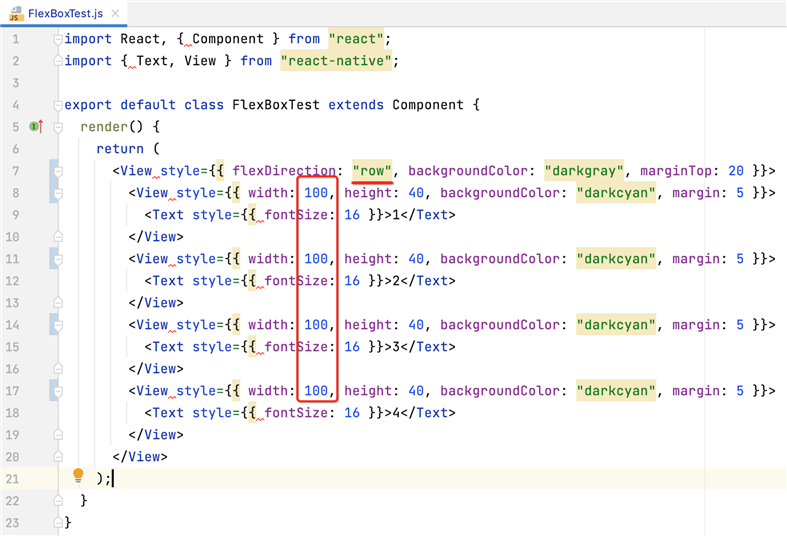Image resolution: width=787 pixels, height=536 pixels.
Task: Fold the View element at line 14
Action: (x=58, y=325)
